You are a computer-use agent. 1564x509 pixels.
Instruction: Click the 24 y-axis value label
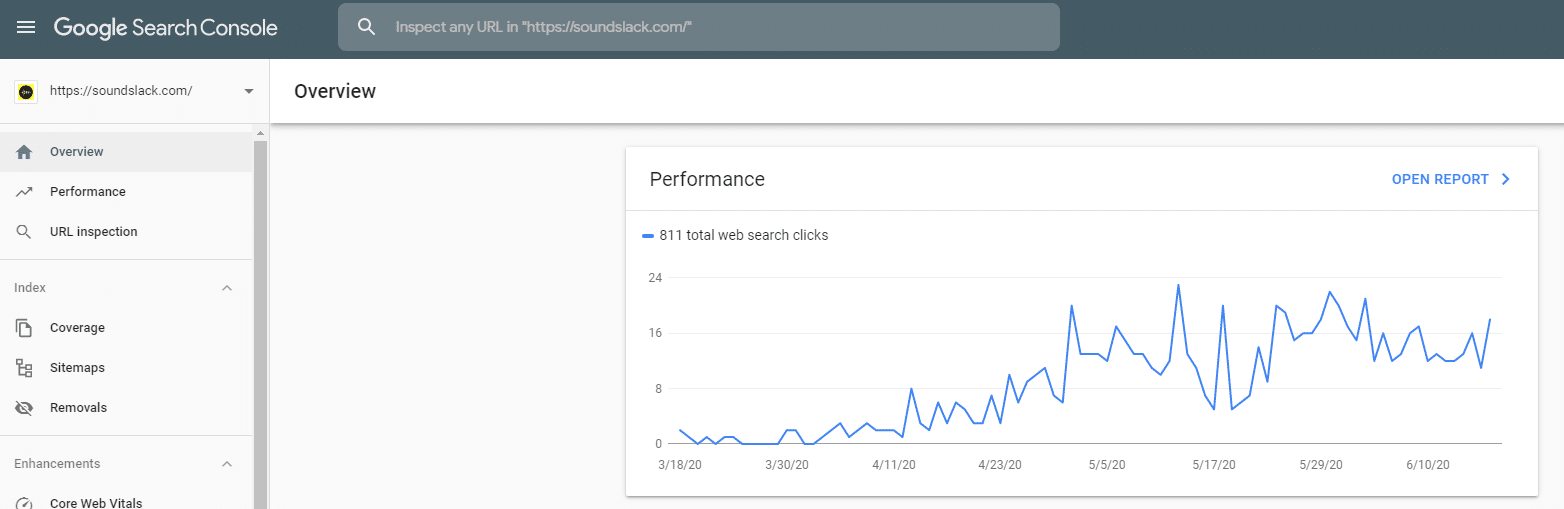pyautogui.click(x=656, y=278)
